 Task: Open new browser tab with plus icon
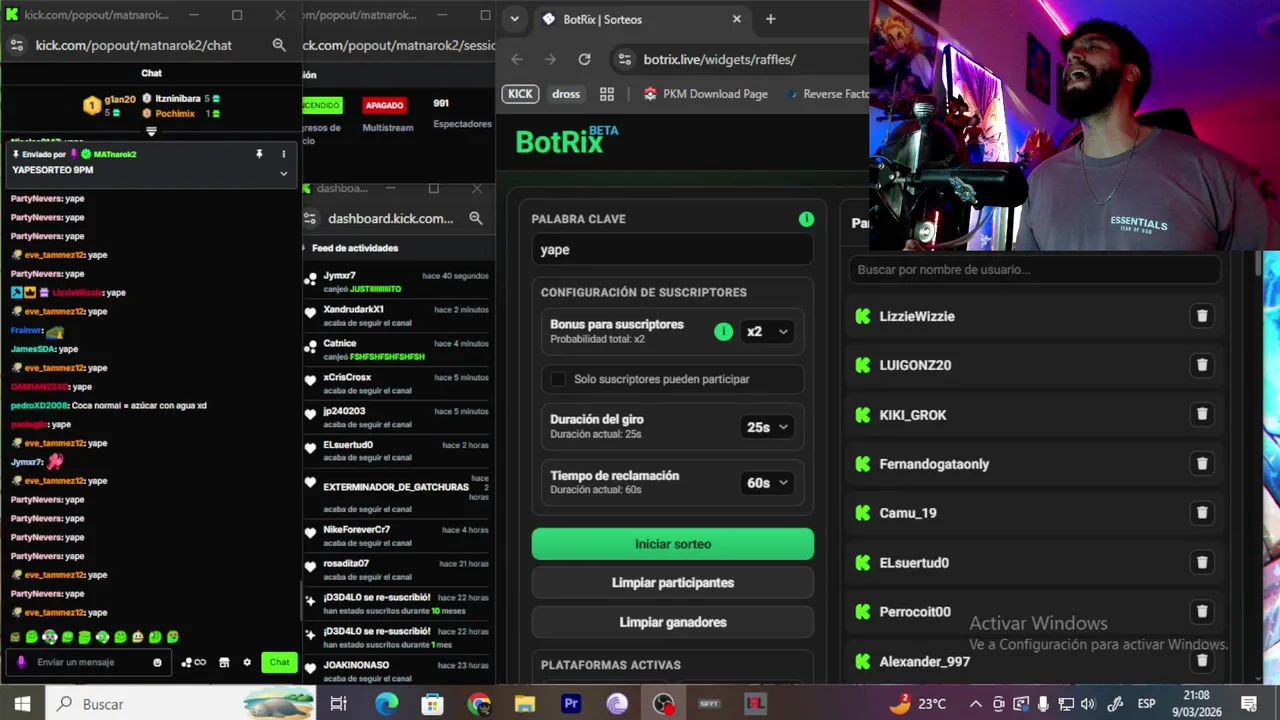coord(770,19)
